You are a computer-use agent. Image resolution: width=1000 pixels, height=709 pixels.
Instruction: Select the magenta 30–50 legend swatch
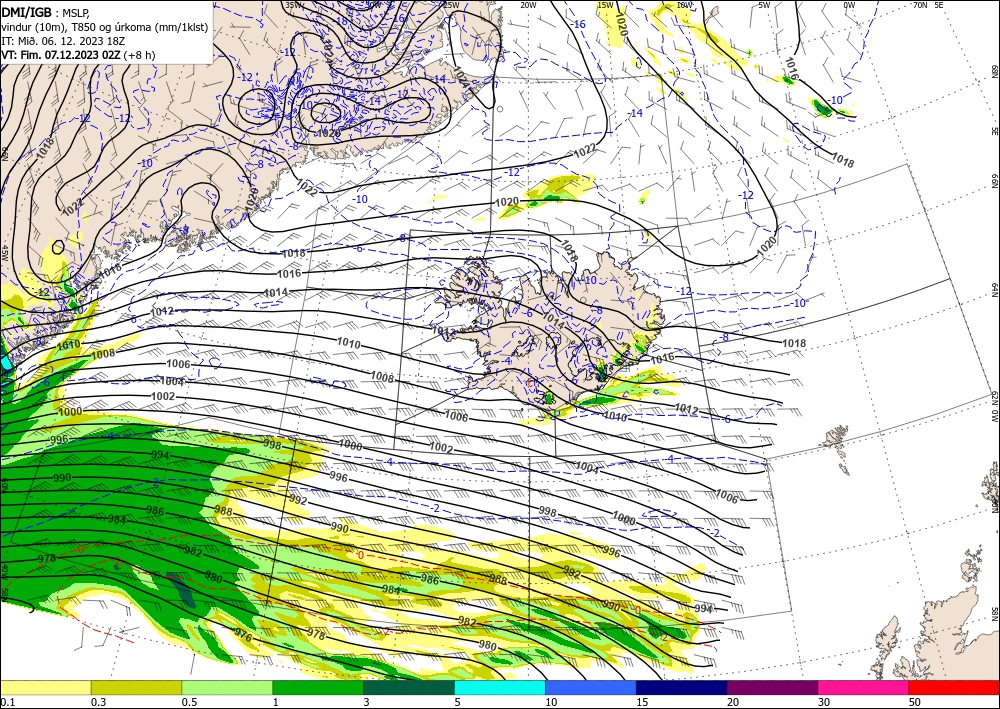pyautogui.click(x=864, y=687)
